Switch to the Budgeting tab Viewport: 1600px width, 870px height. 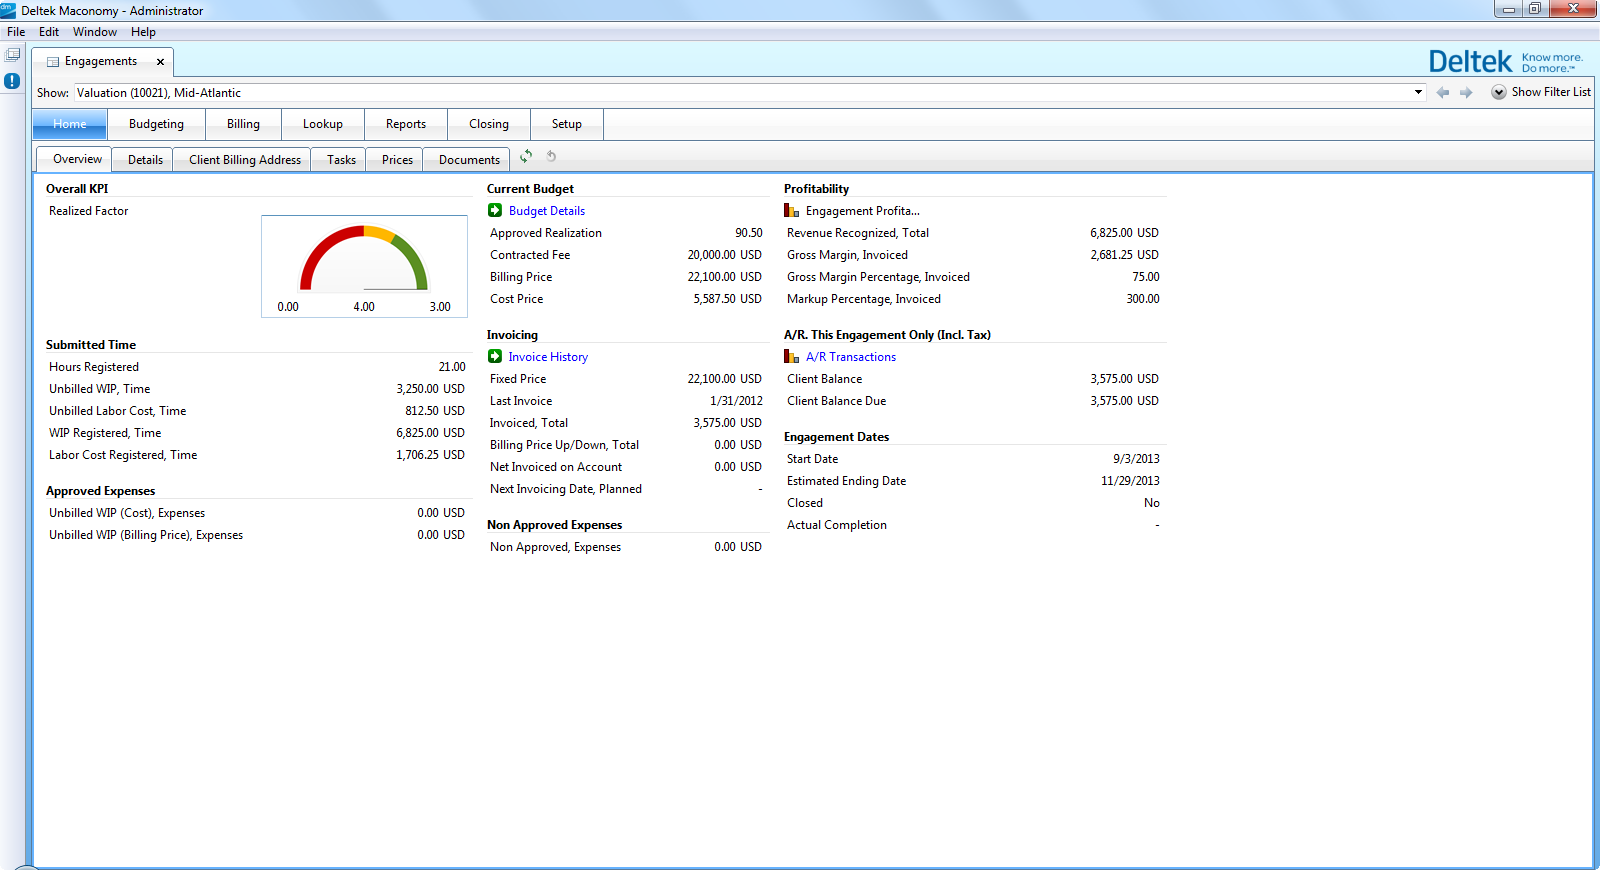point(156,124)
